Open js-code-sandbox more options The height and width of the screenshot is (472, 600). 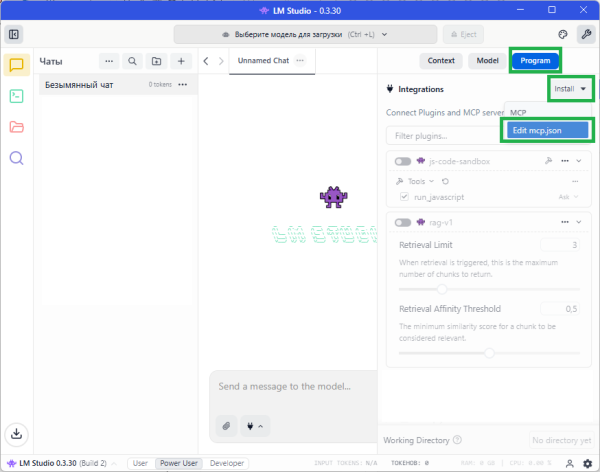coord(565,161)
